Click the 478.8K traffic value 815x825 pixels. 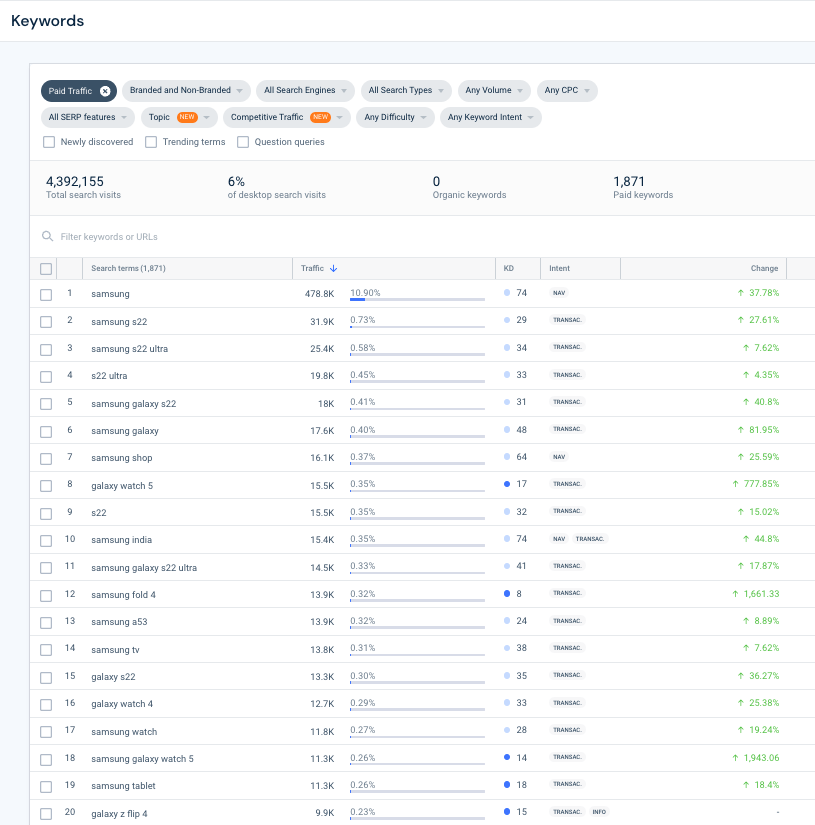coord(319,294)
